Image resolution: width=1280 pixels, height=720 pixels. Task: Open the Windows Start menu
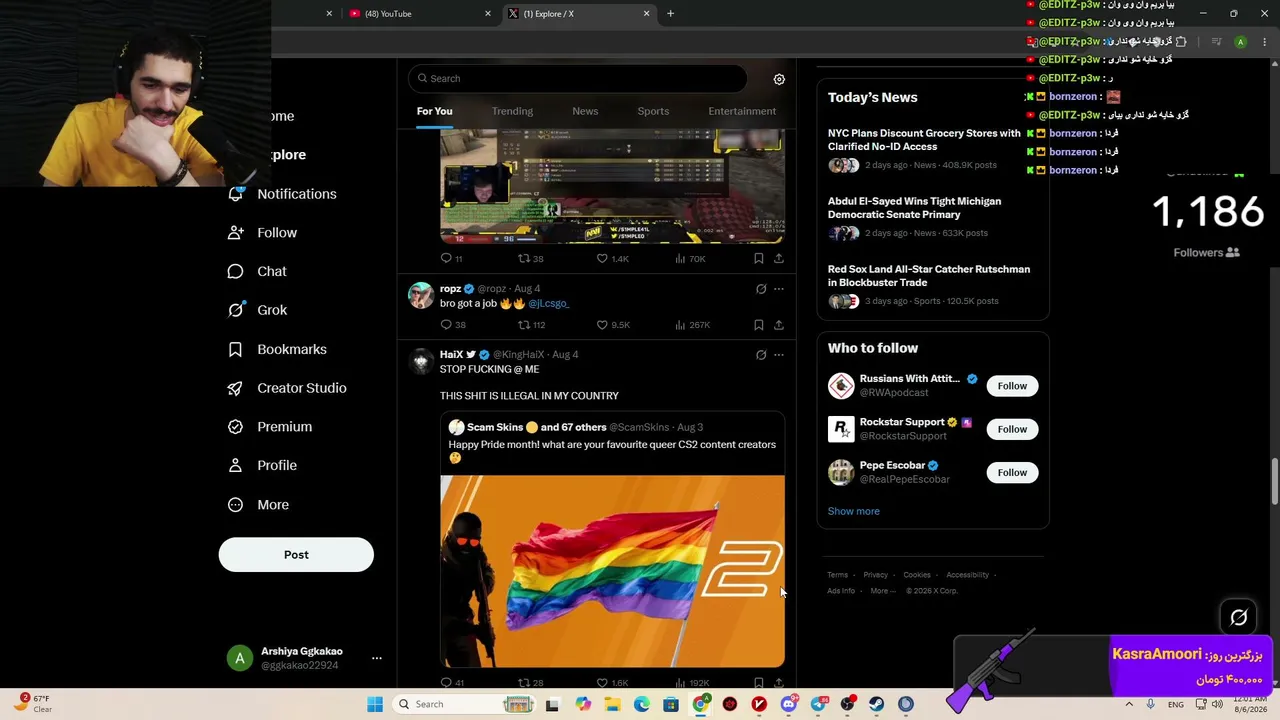coord(375,704)
